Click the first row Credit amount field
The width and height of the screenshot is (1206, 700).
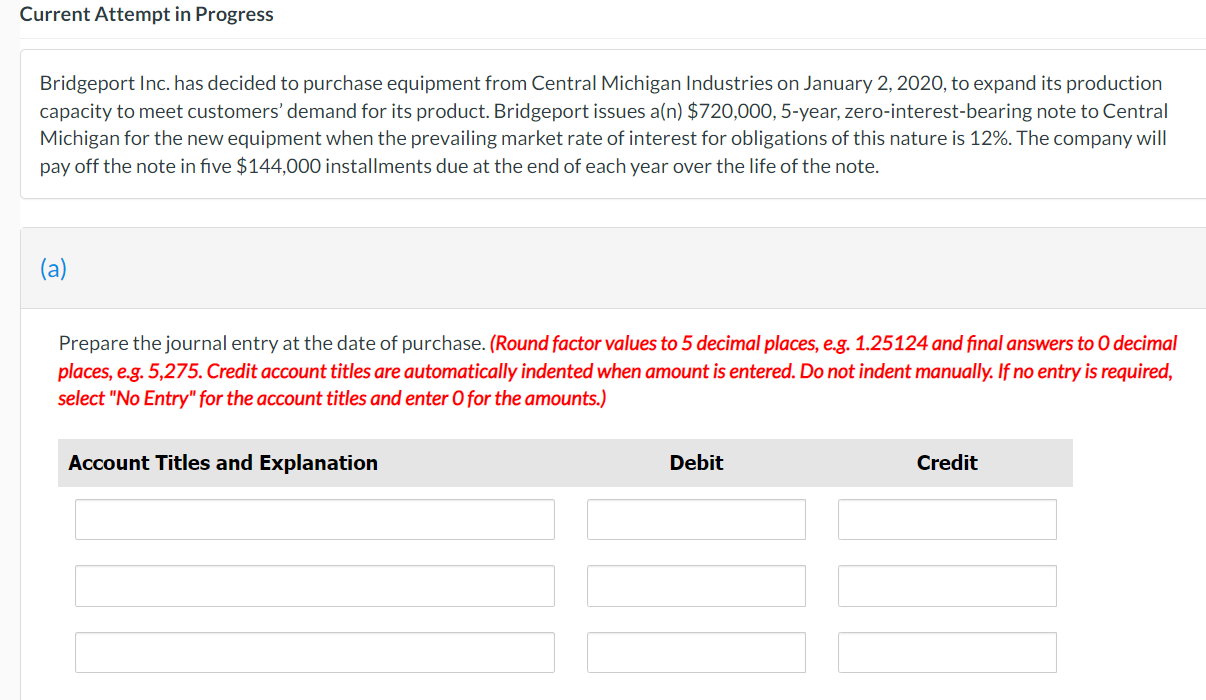click(947, 519)
